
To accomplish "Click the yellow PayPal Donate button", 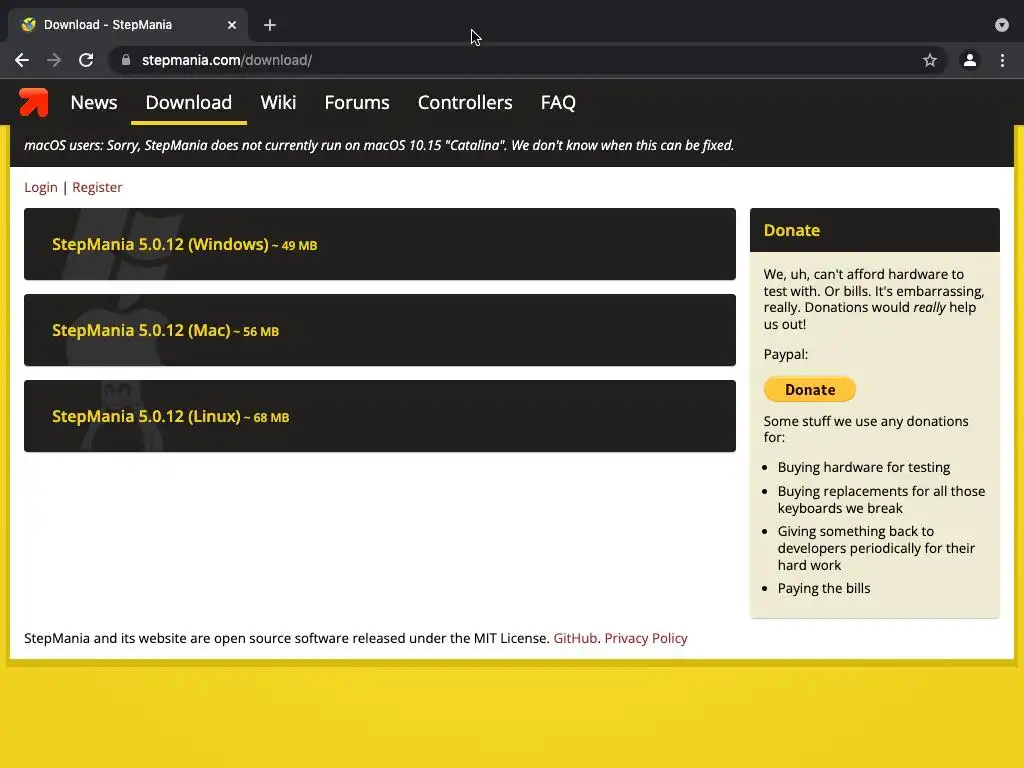I will pos(810,389).
